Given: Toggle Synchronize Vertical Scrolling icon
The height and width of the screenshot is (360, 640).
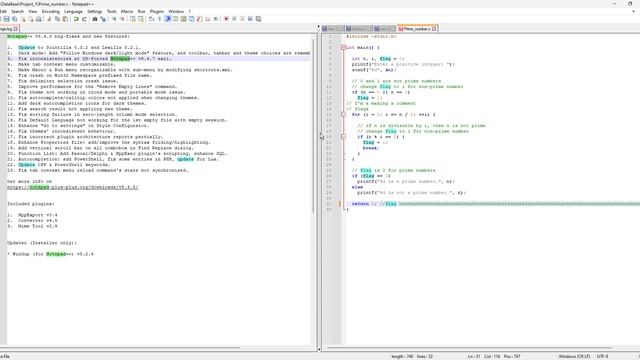Looking at the screenshot, I should coord(133,19).
